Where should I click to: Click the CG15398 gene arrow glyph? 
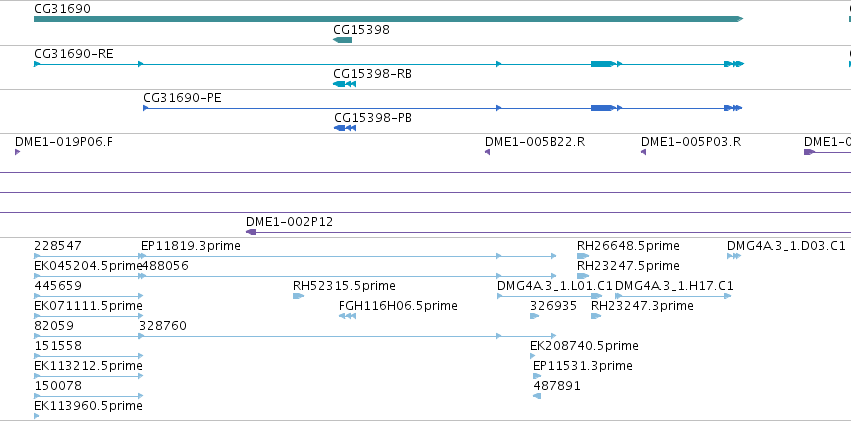click(x=342, y=40)
